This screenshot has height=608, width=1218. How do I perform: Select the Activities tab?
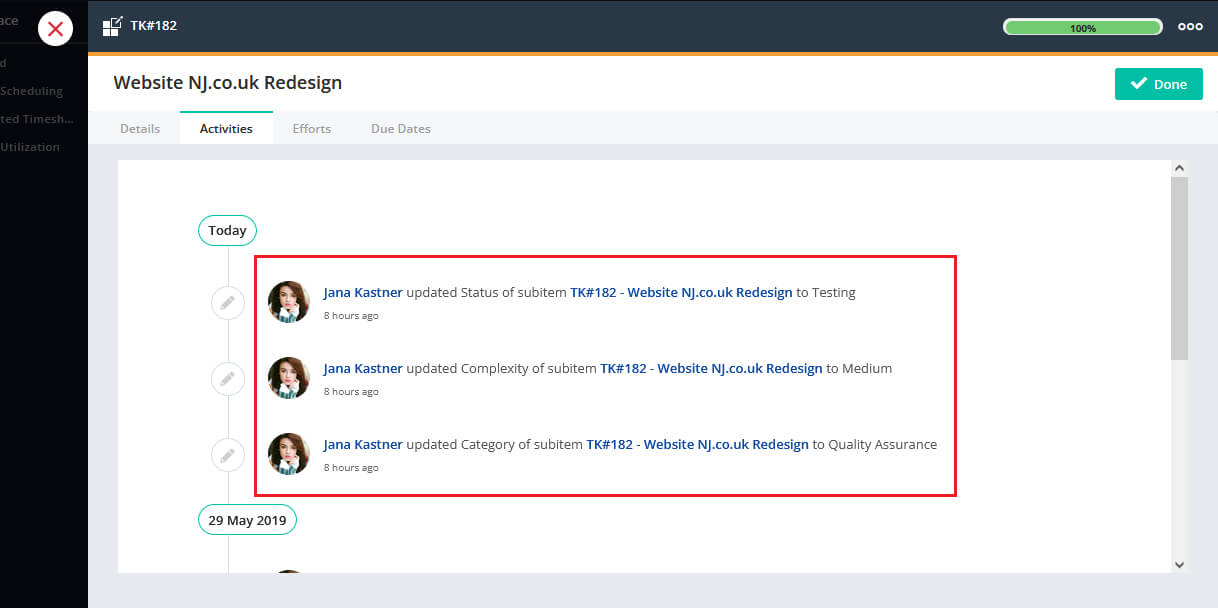click(x=226, y=128)
